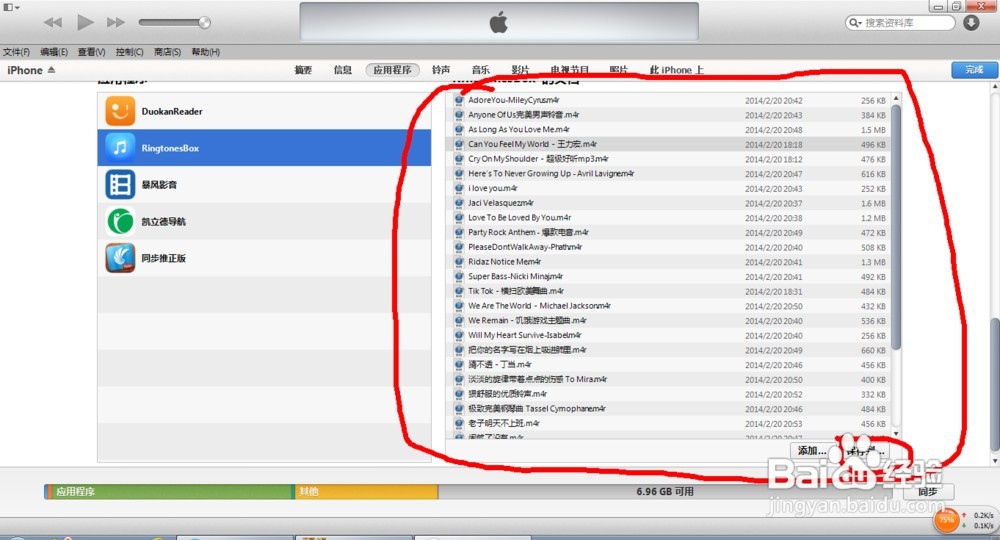This screenshot has width=1000, height=540.
Task: Switch to the 音乐 tab
Action: pos(480,69)
